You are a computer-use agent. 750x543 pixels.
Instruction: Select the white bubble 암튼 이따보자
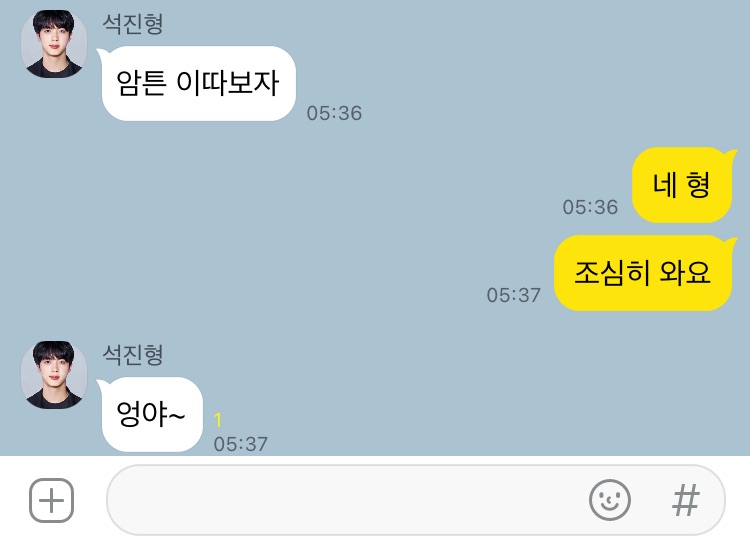coord(198,83)
